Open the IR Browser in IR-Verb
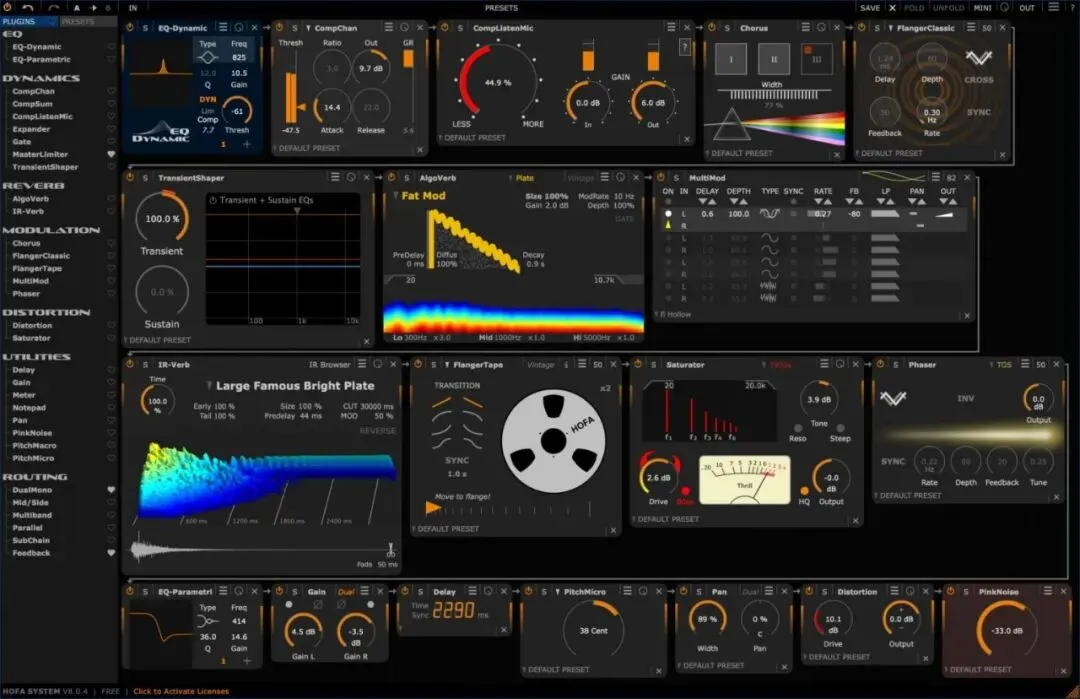1080x699 pixels. click(329, 364)
